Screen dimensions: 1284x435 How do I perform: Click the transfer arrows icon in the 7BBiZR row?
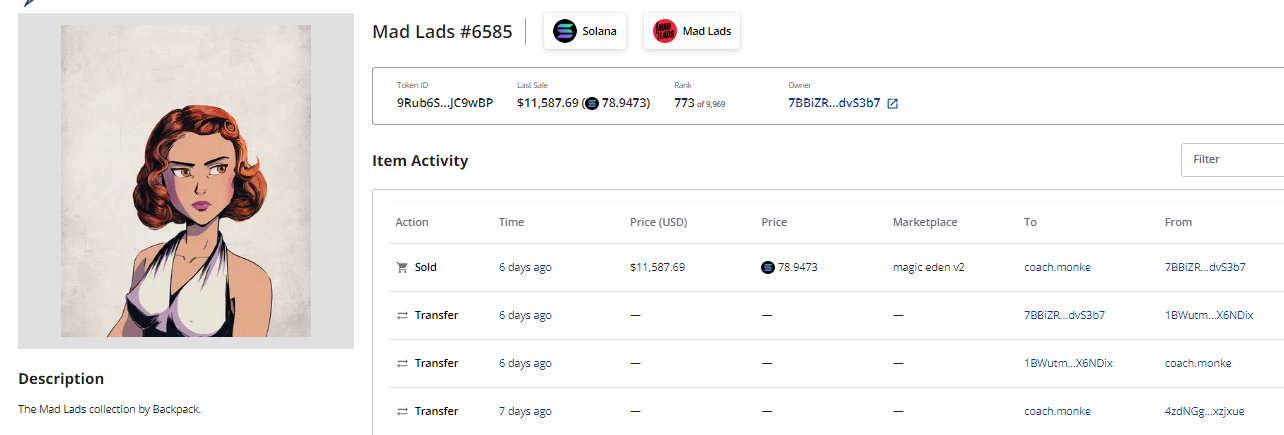(x=402, y=315)
